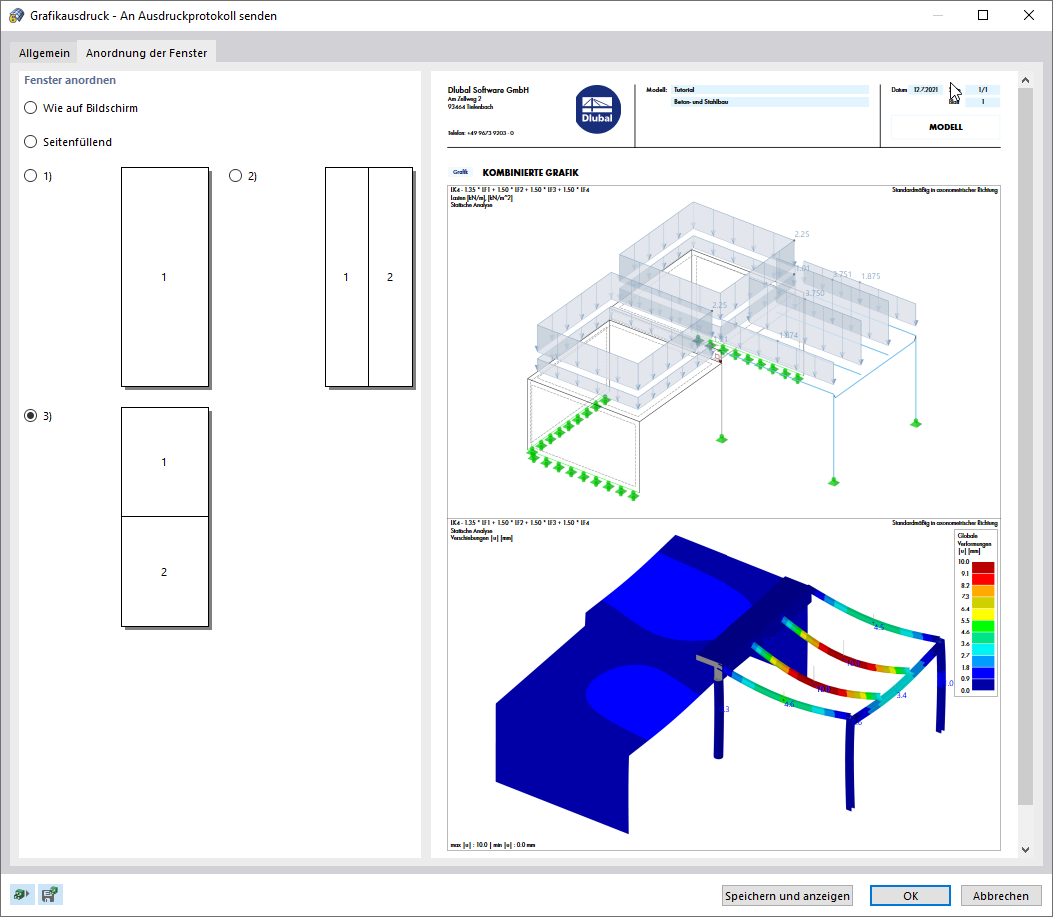Click the 'Fenster anordnen' section heading
1053x917 pixels.
[x=70, y=80]
